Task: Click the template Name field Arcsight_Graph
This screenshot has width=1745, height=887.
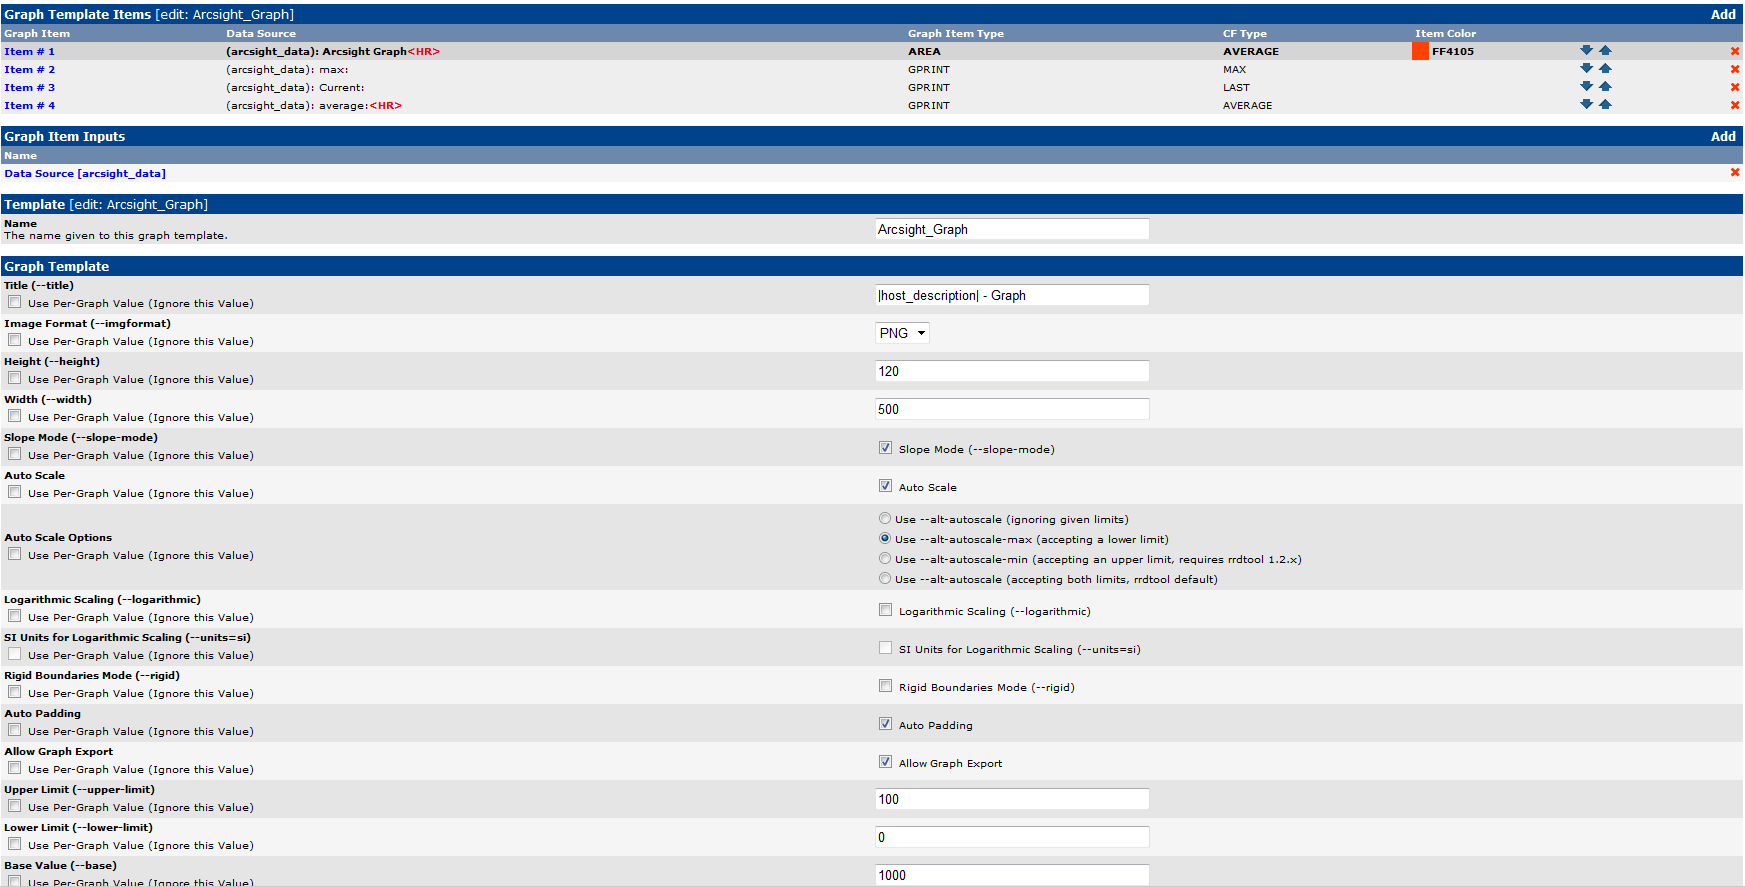Action: [1012, 229]
